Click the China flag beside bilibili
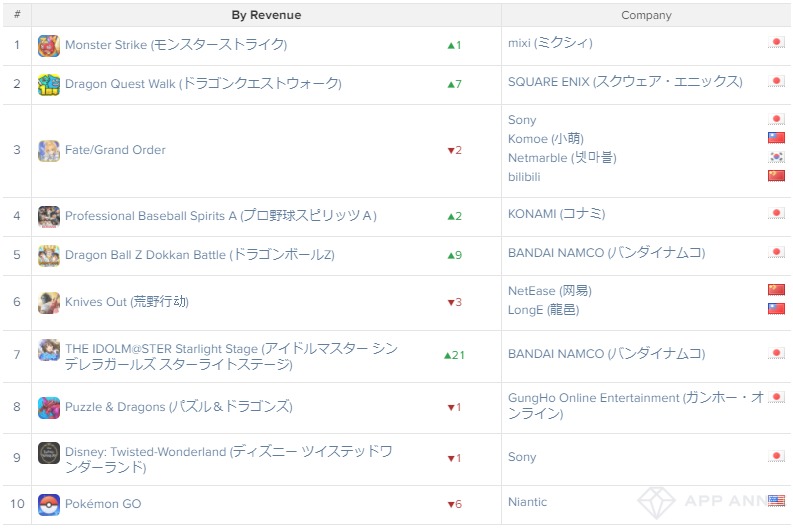This screenshot has width=793, height=530. click(x=776, y=176)
